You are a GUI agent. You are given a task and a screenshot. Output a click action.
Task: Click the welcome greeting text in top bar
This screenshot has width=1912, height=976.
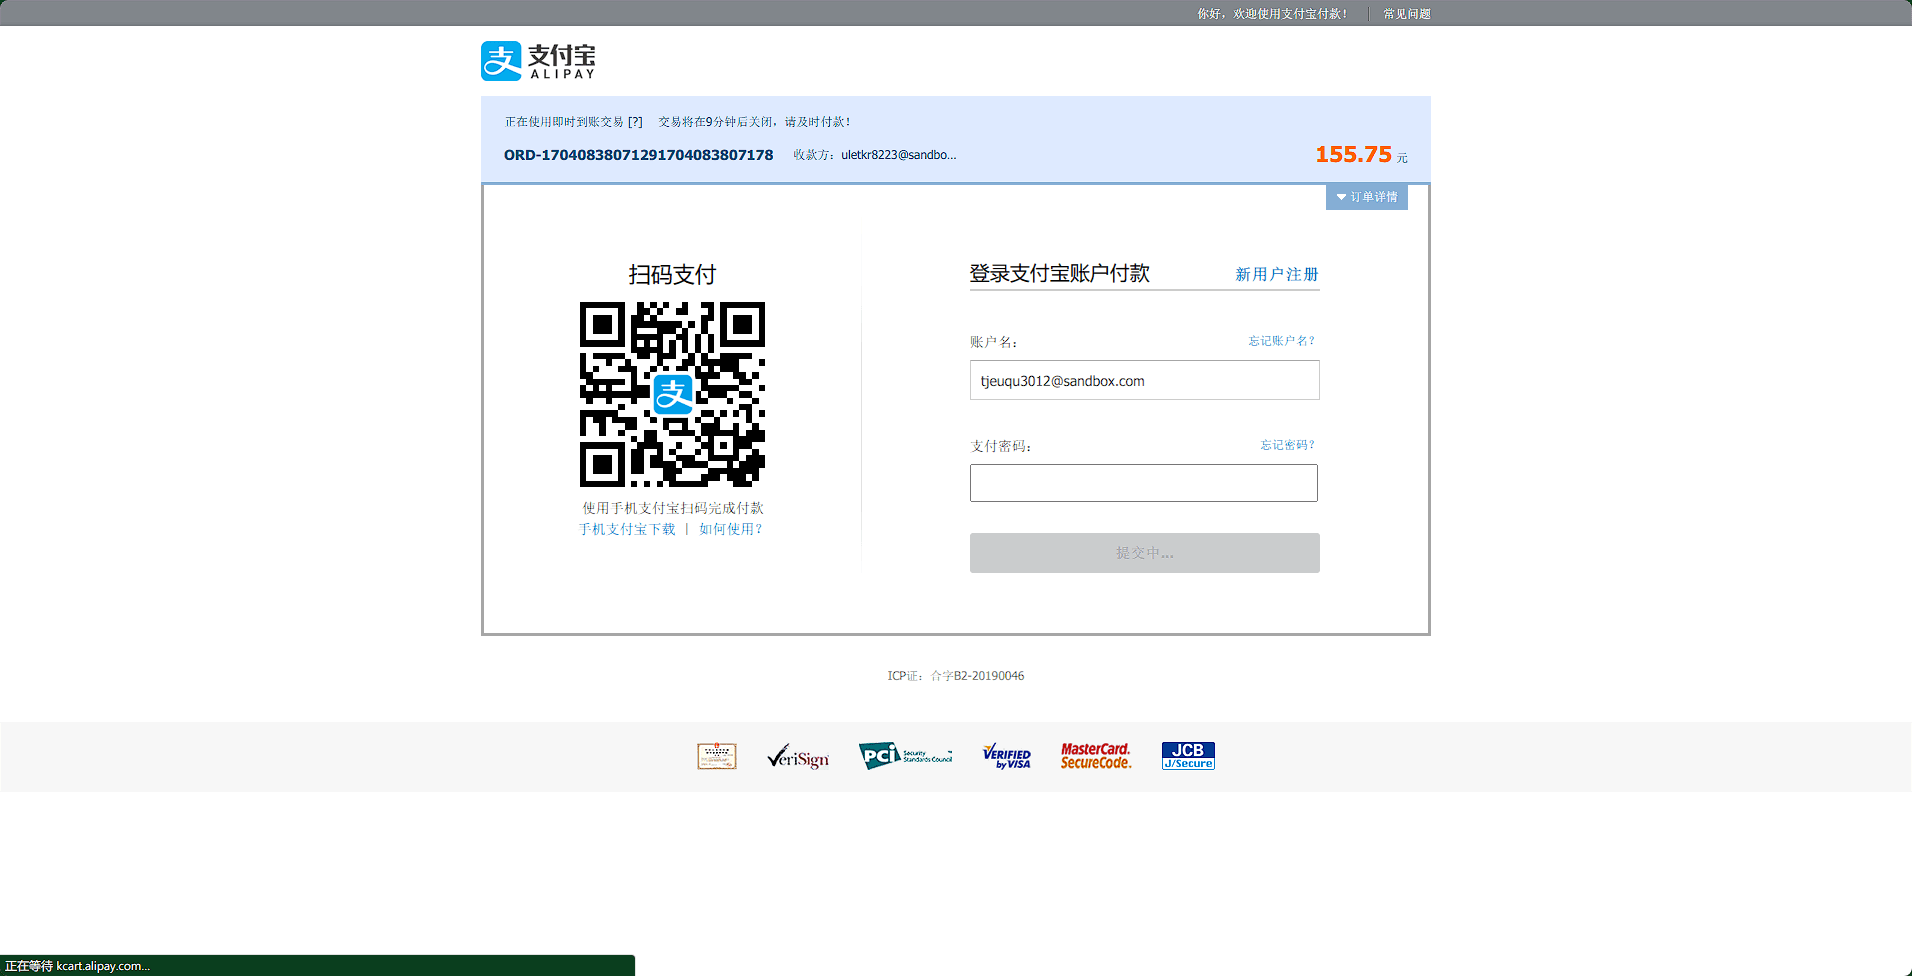(1272, 14)
